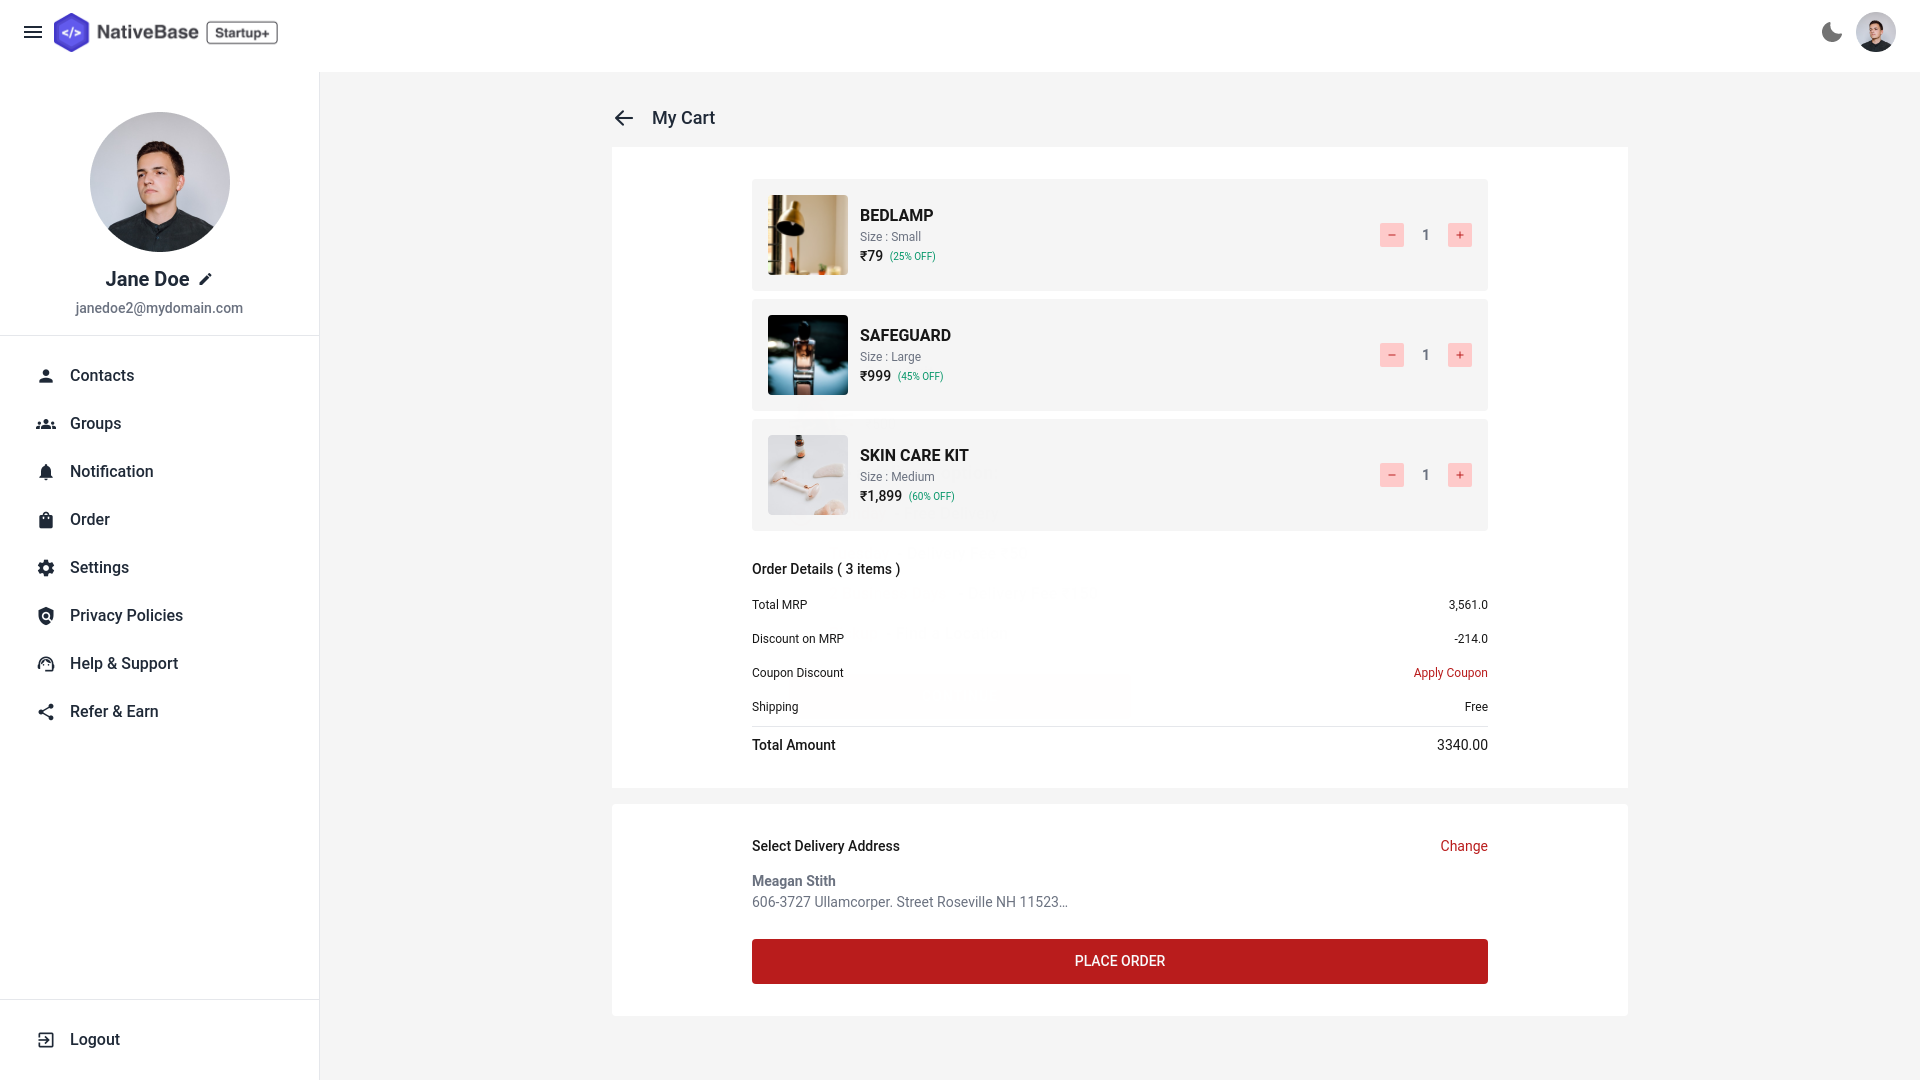Increase SKIN CARE KIT quantity with plus
1920x1080 pixels.
(x=1460, y=475)
